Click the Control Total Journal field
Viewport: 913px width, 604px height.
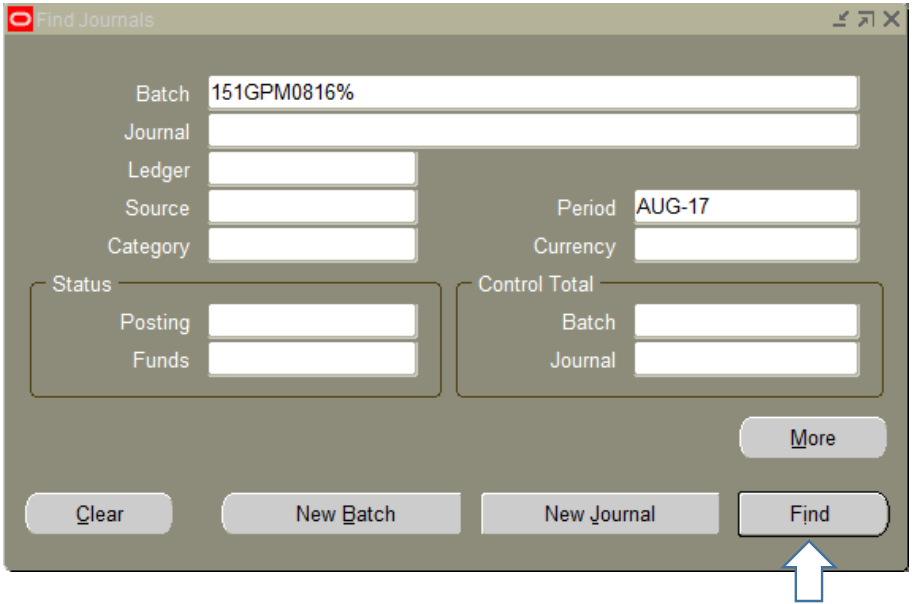pos(746,359)
